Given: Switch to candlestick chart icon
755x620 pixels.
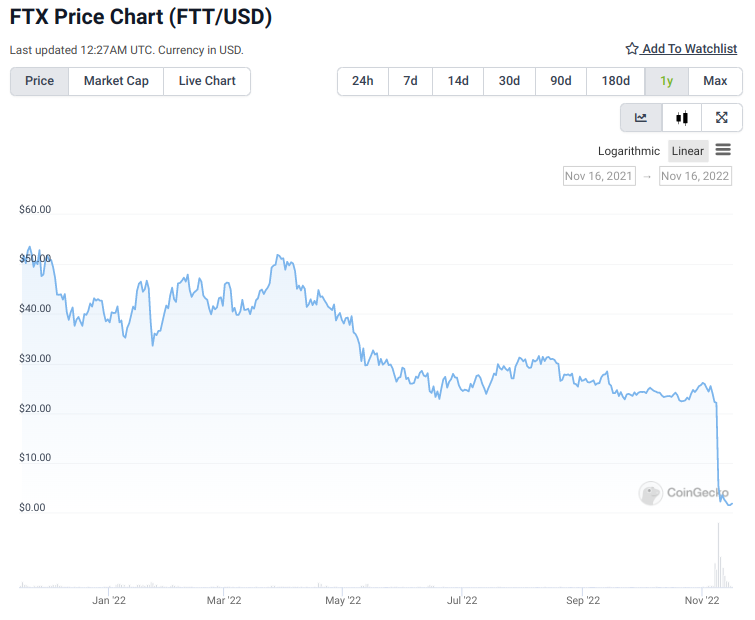Looking at the screenshot, I should (682, 118).
